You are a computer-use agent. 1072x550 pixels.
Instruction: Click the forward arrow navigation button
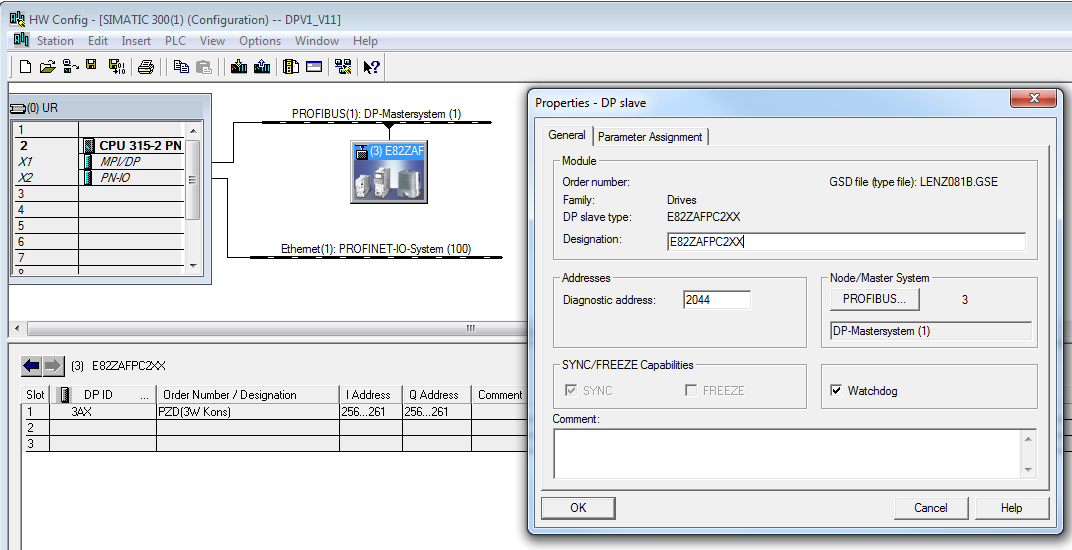[x=53, y=366]
